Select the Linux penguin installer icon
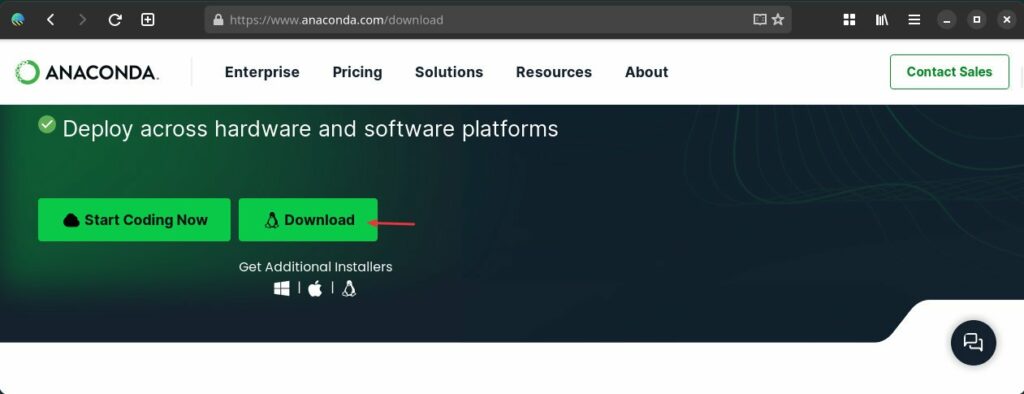Viewport: 1024px width, 394px height. tap(349, 288)
